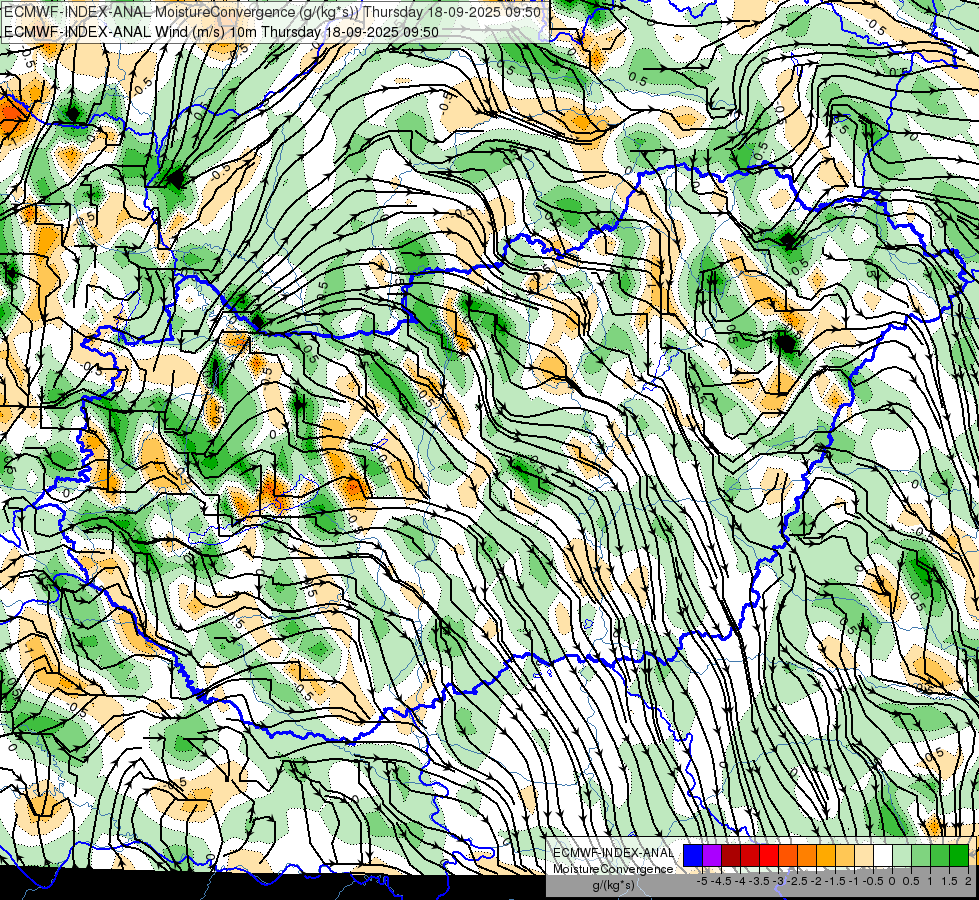Click the blue legend color swatch
Viewport: 979px width, 900px height.
(x=693, y=855)
